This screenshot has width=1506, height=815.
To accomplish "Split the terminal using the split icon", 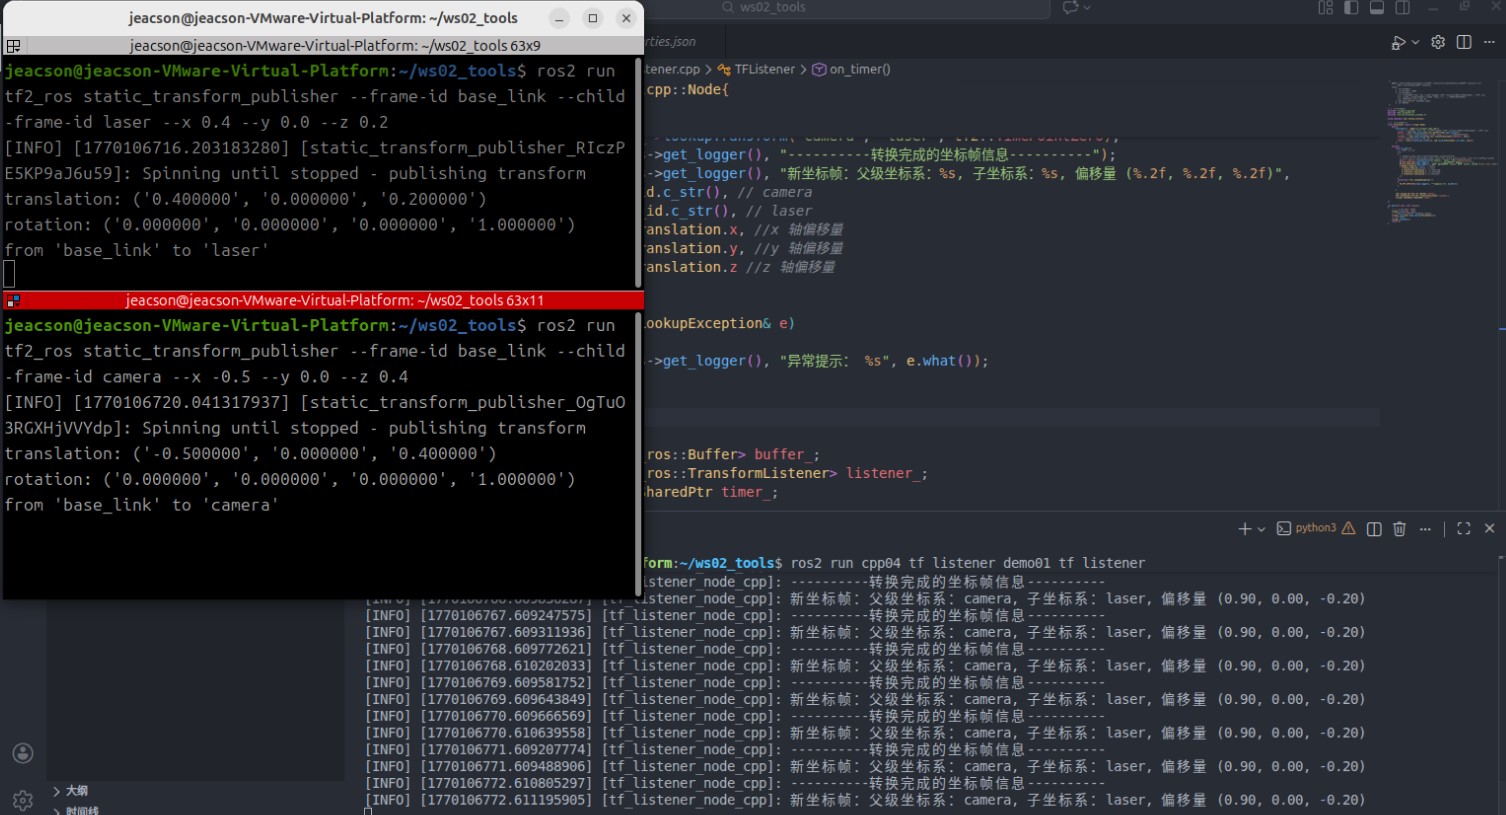I will [x=1374, y=528].
